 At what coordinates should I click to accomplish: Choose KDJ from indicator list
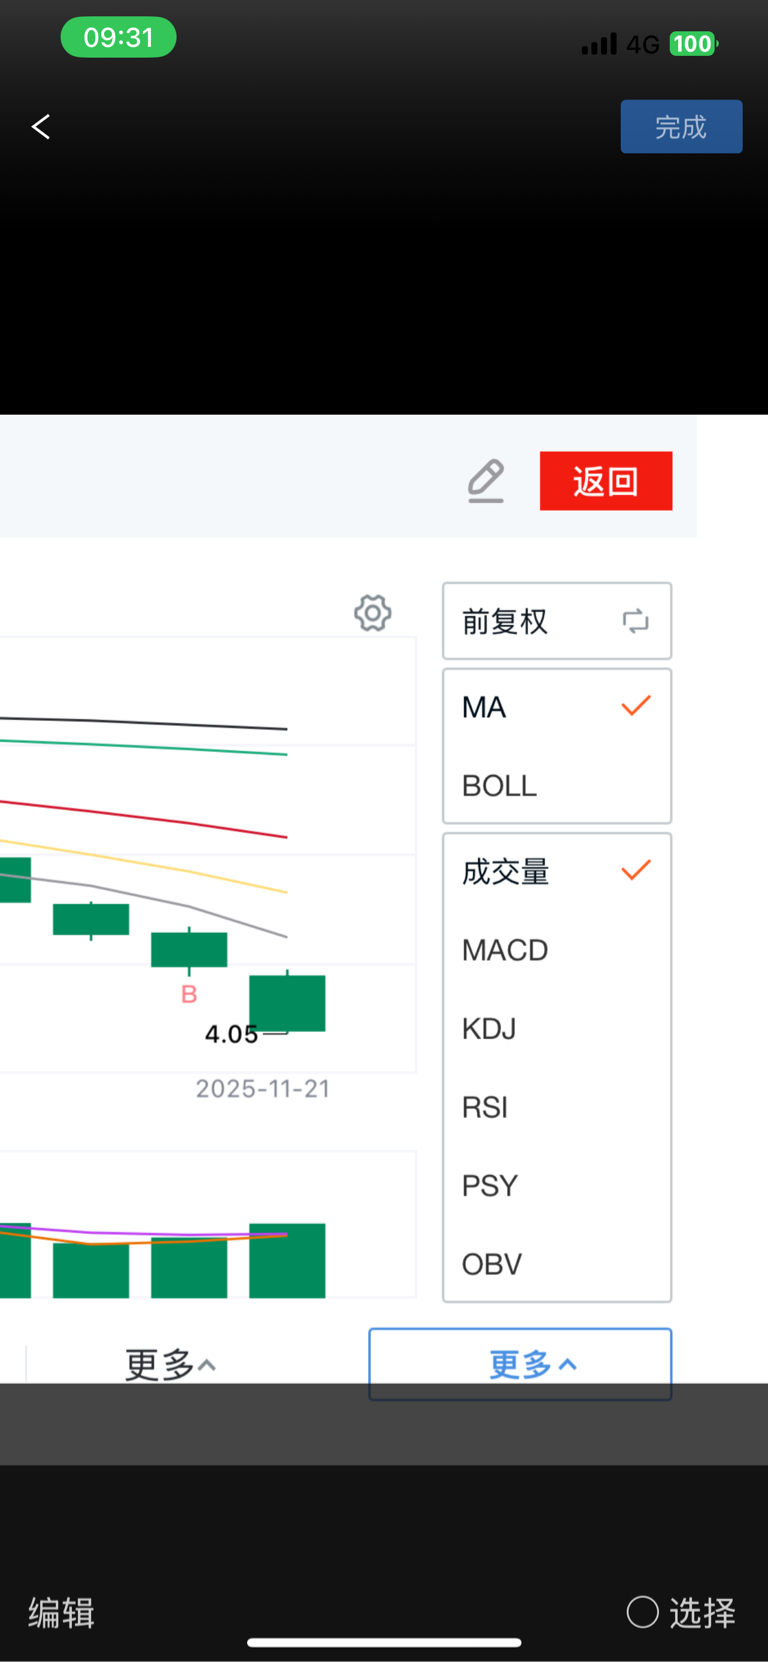[489, 1028]
